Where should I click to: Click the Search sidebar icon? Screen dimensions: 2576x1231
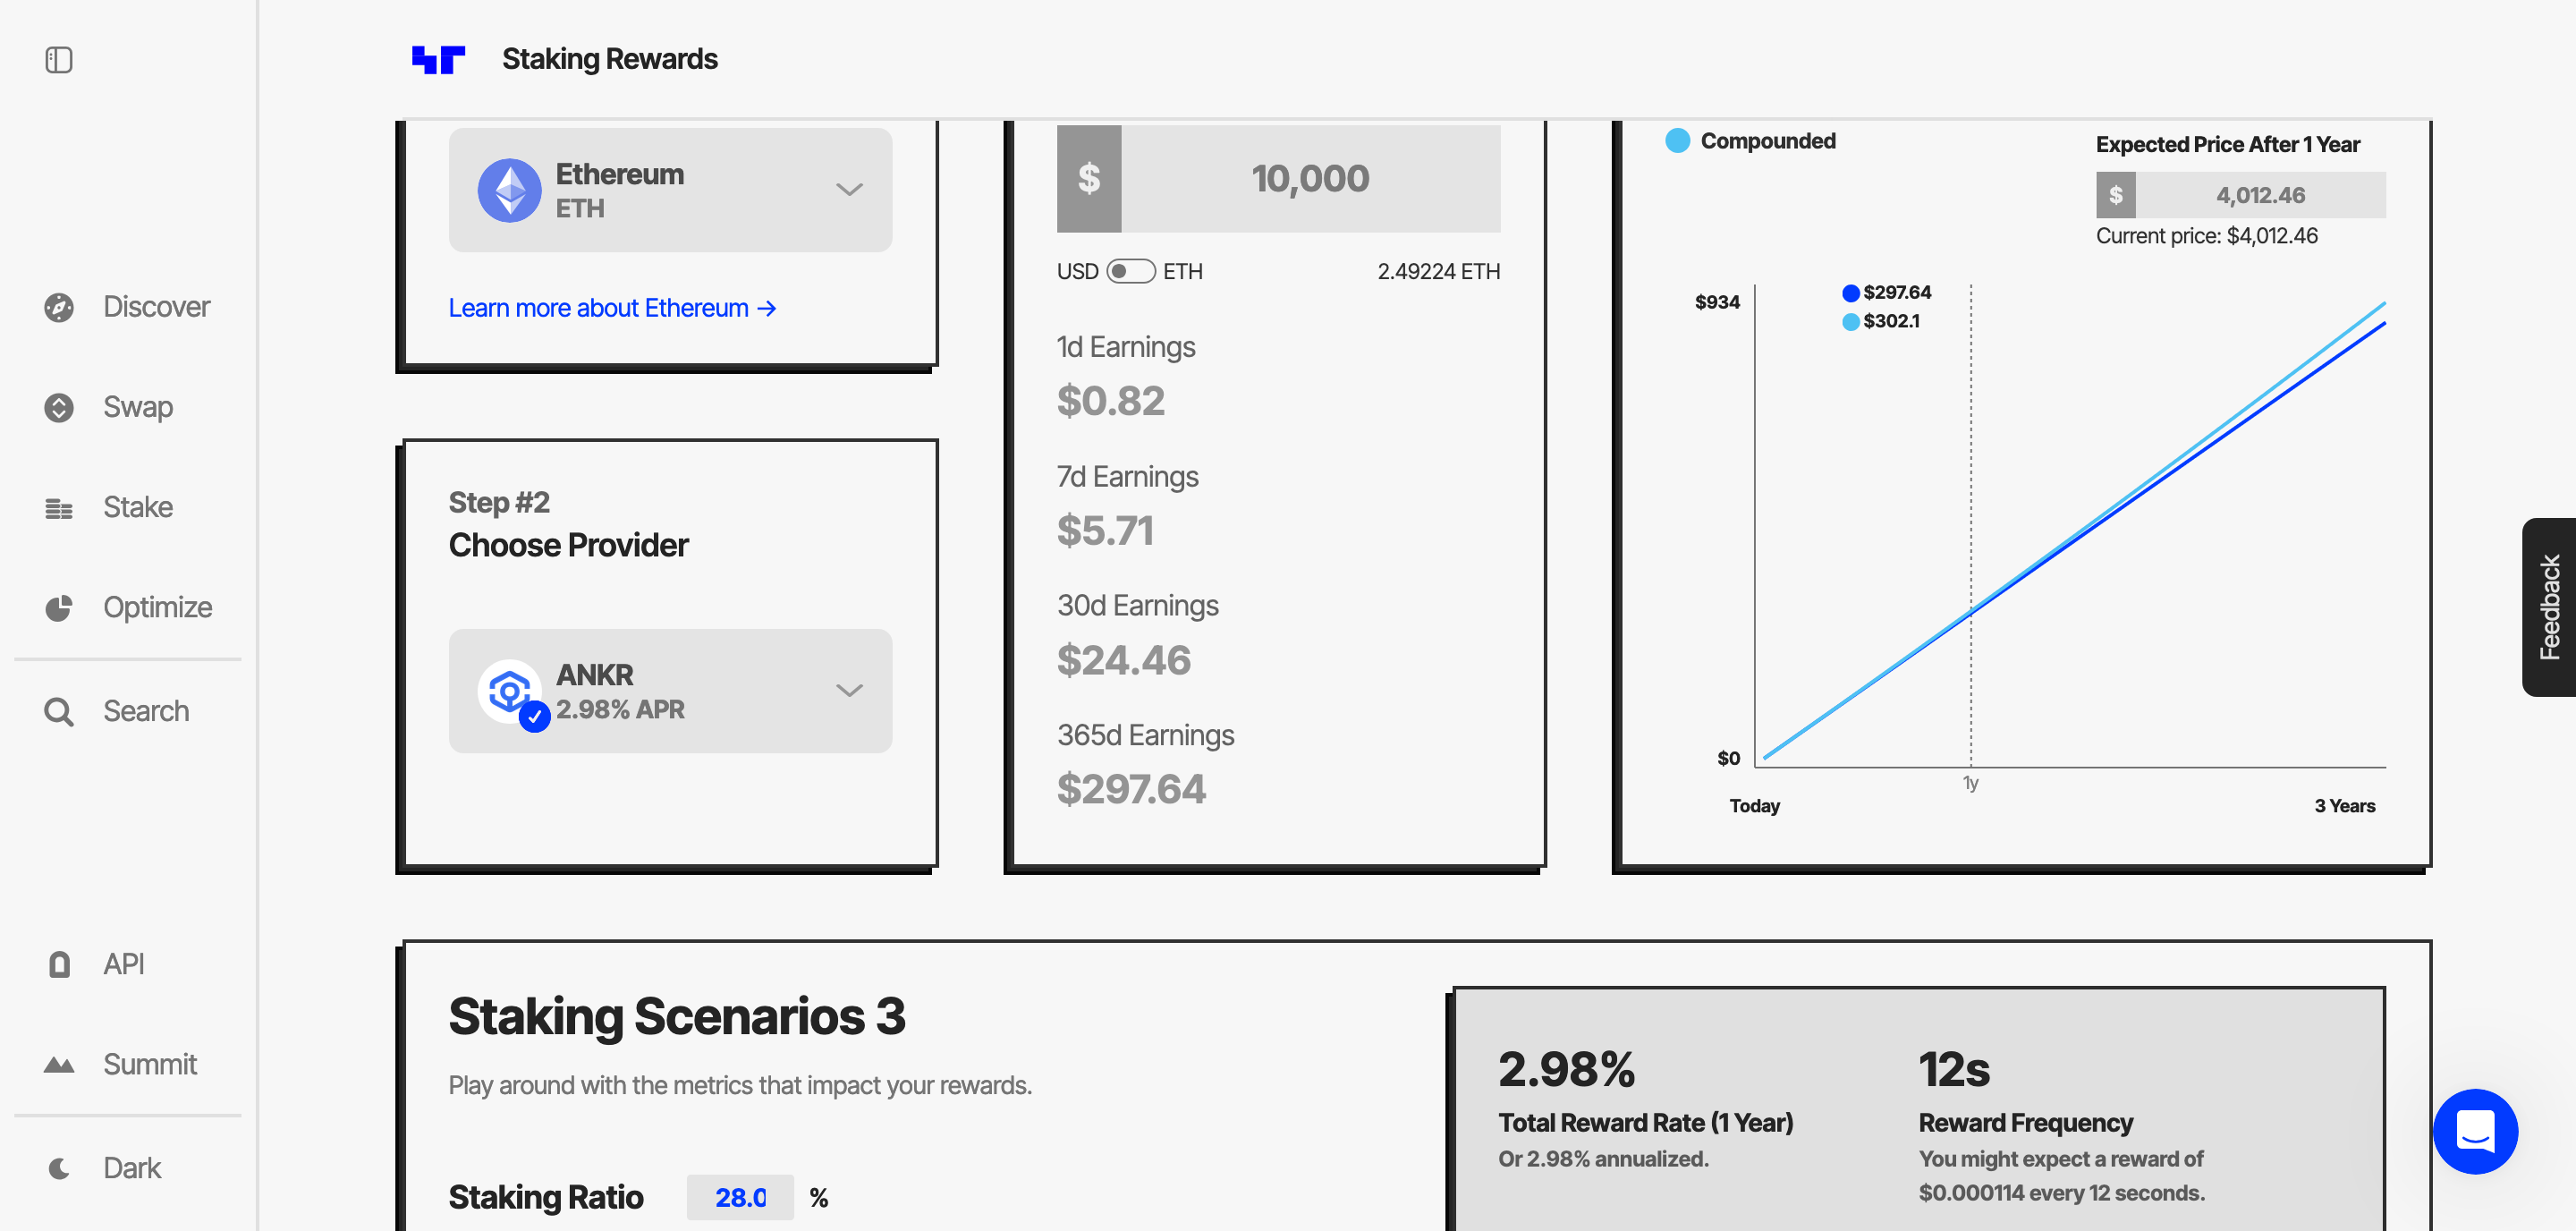click(59, 710)
